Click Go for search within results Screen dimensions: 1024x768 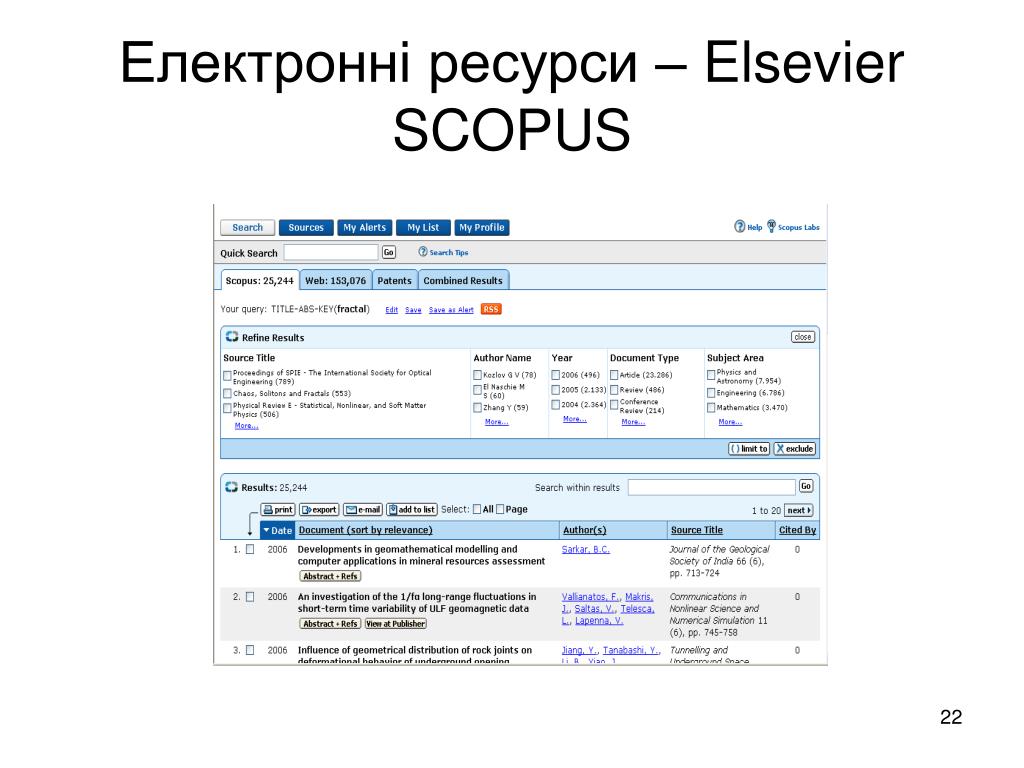806,486
